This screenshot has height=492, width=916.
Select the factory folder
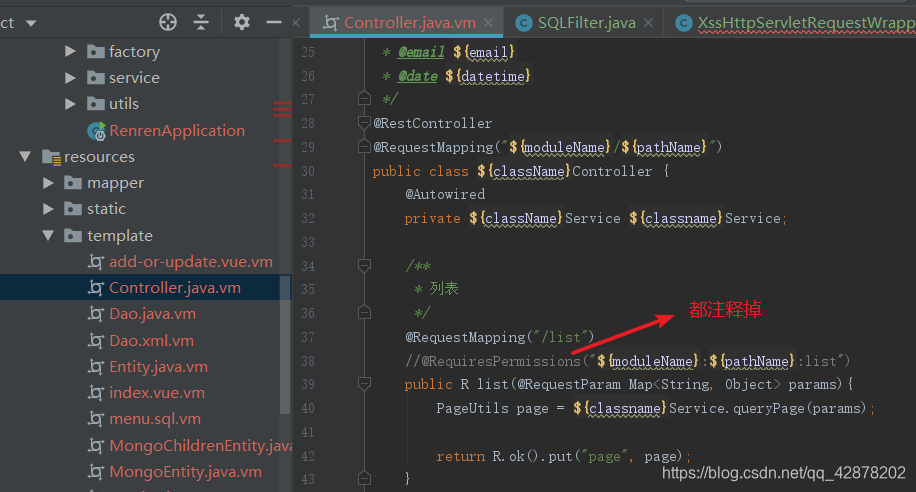pos(134,51)
